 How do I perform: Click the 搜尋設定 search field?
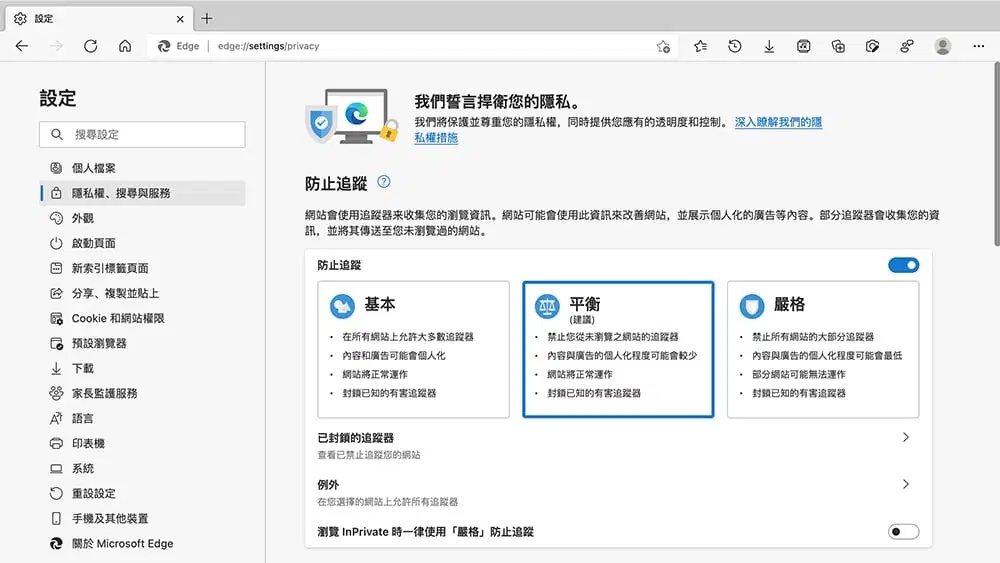point(142,135)
